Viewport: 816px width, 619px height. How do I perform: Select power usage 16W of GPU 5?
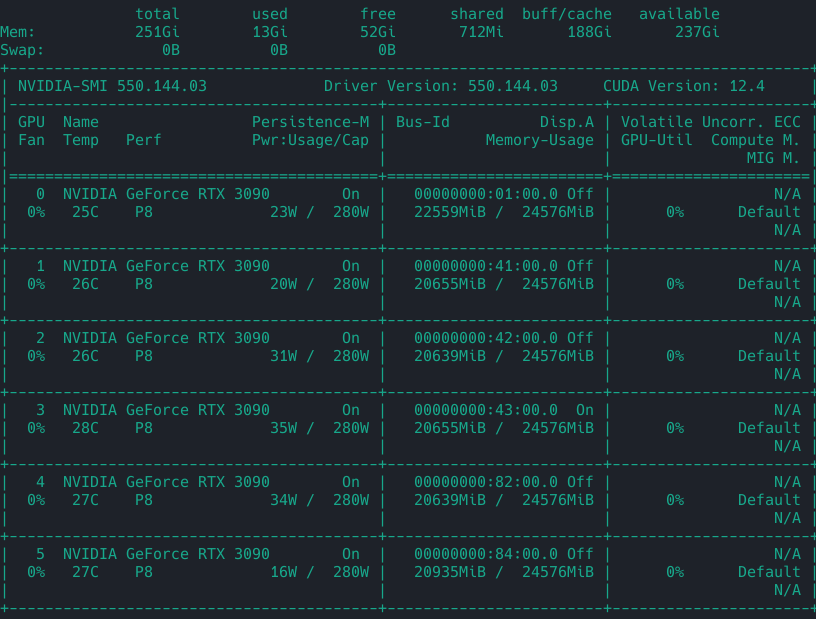point(284,572)
